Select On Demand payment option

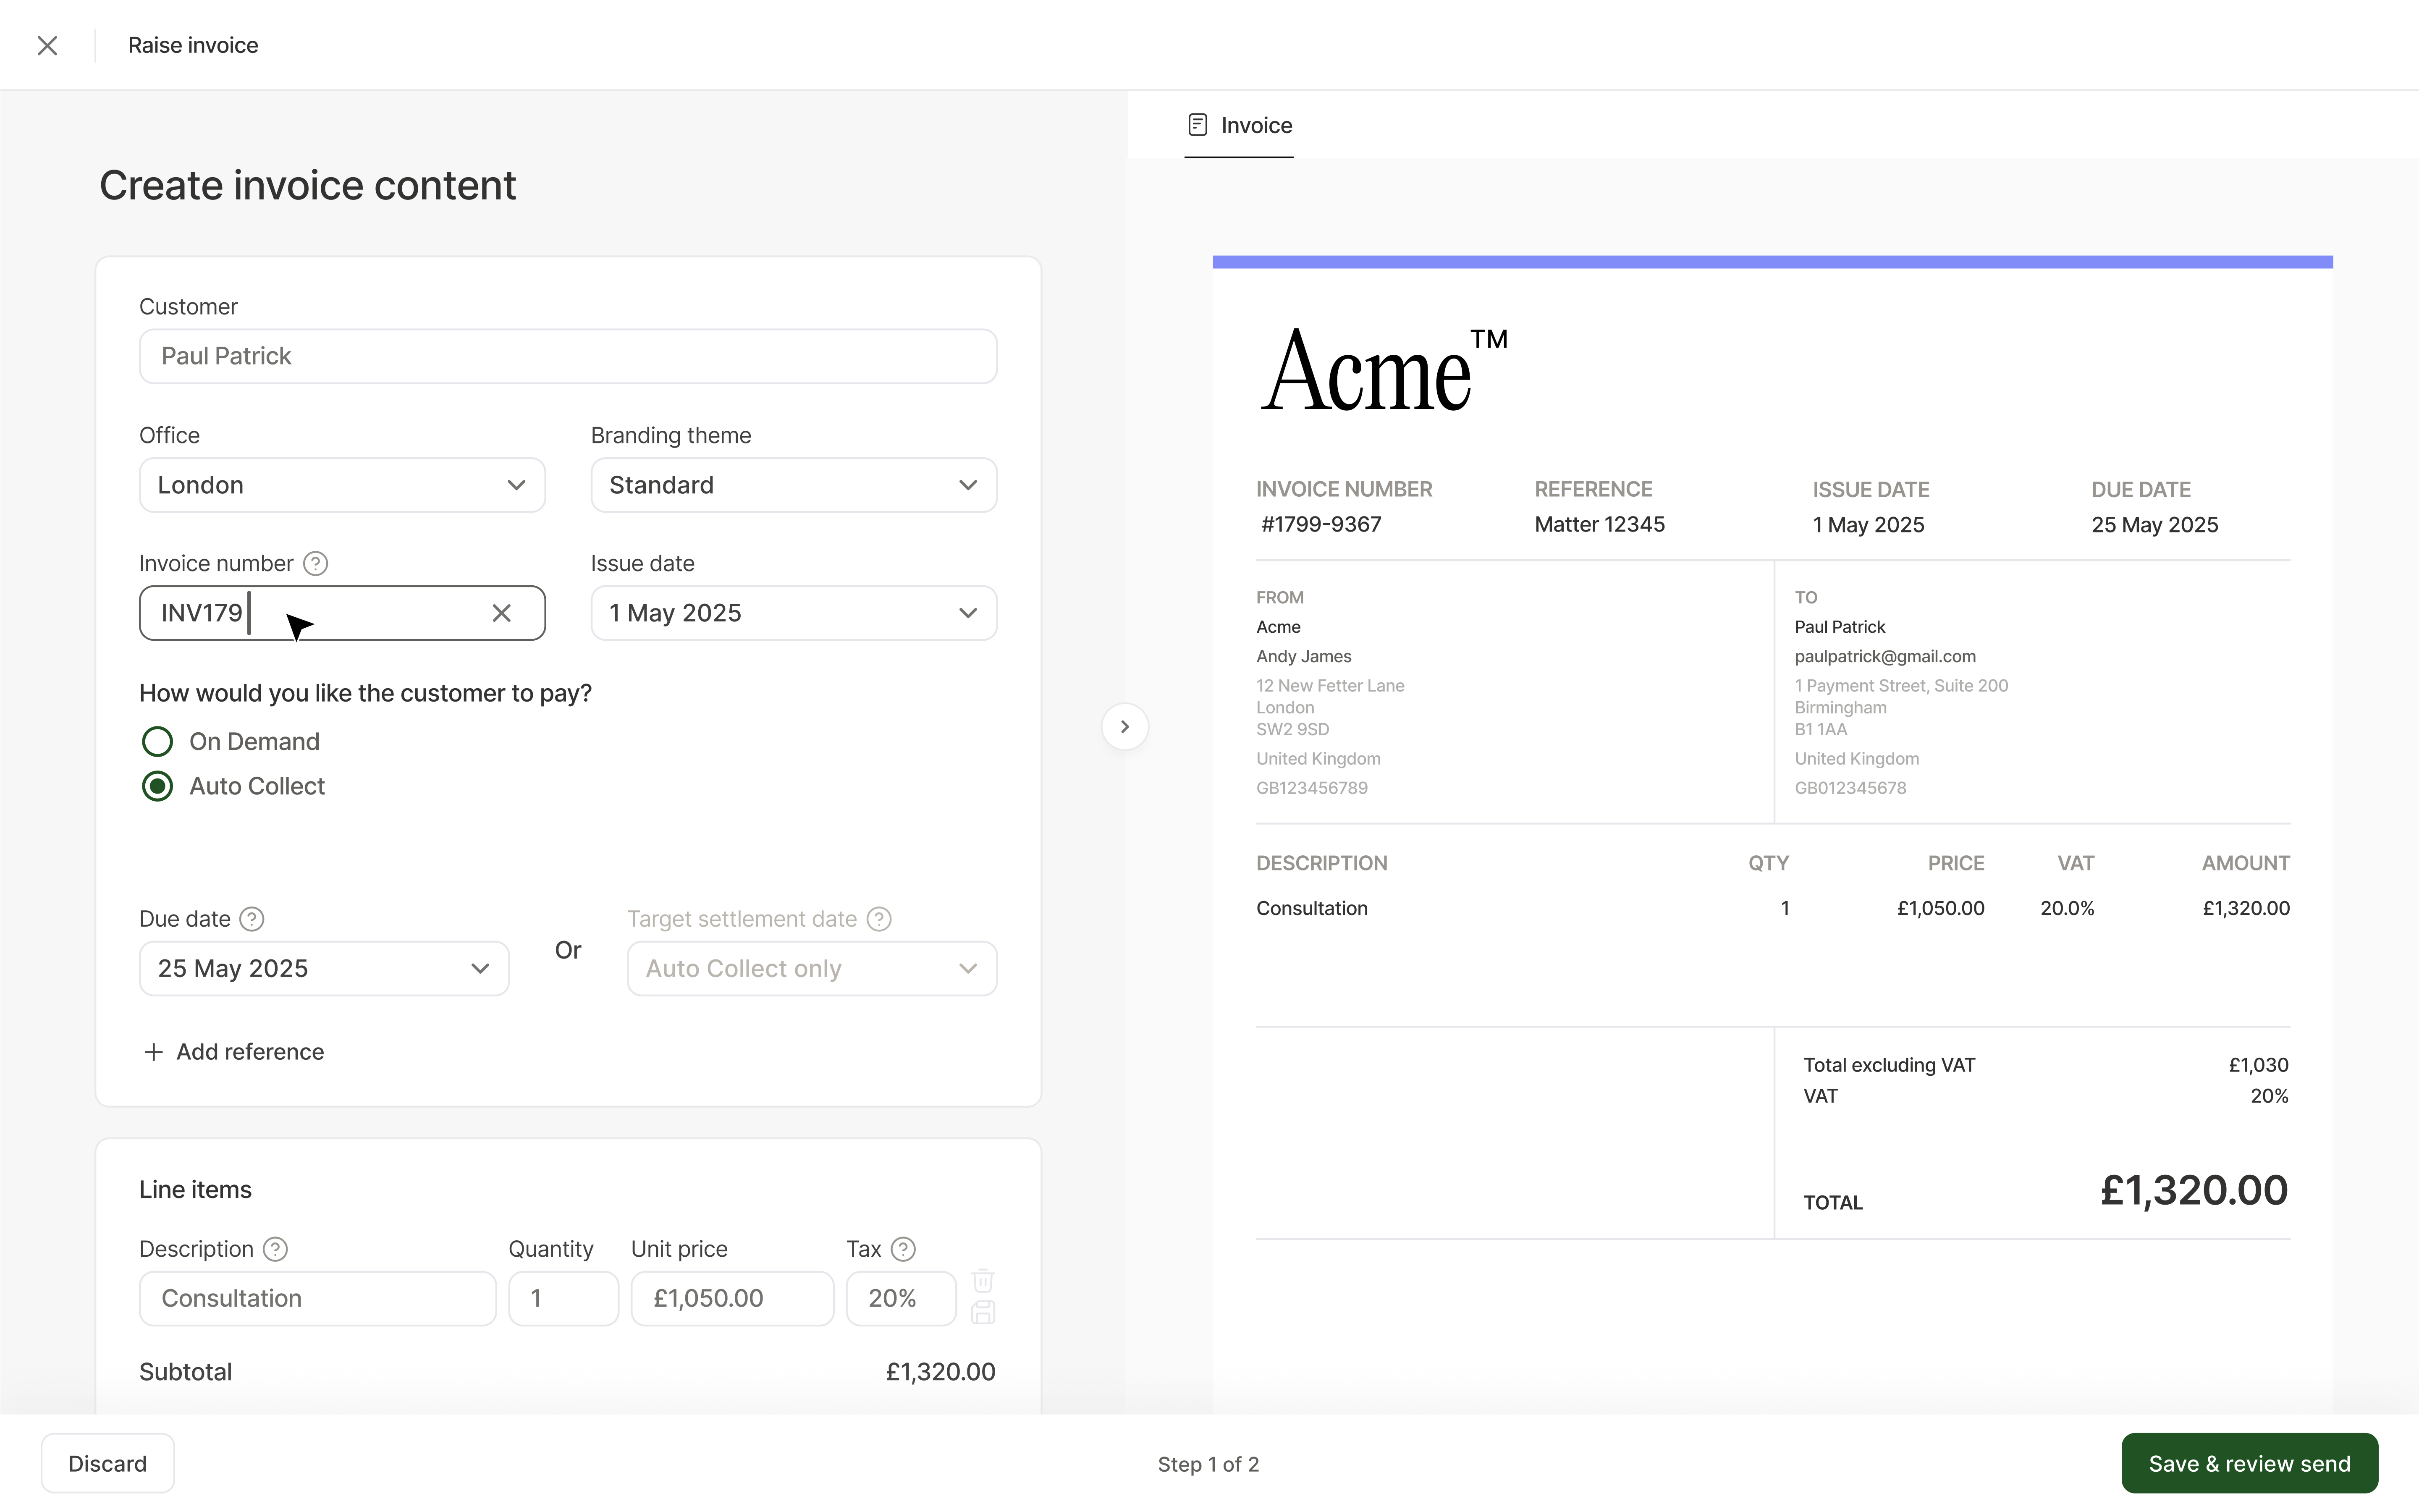(x=158, y=742)
